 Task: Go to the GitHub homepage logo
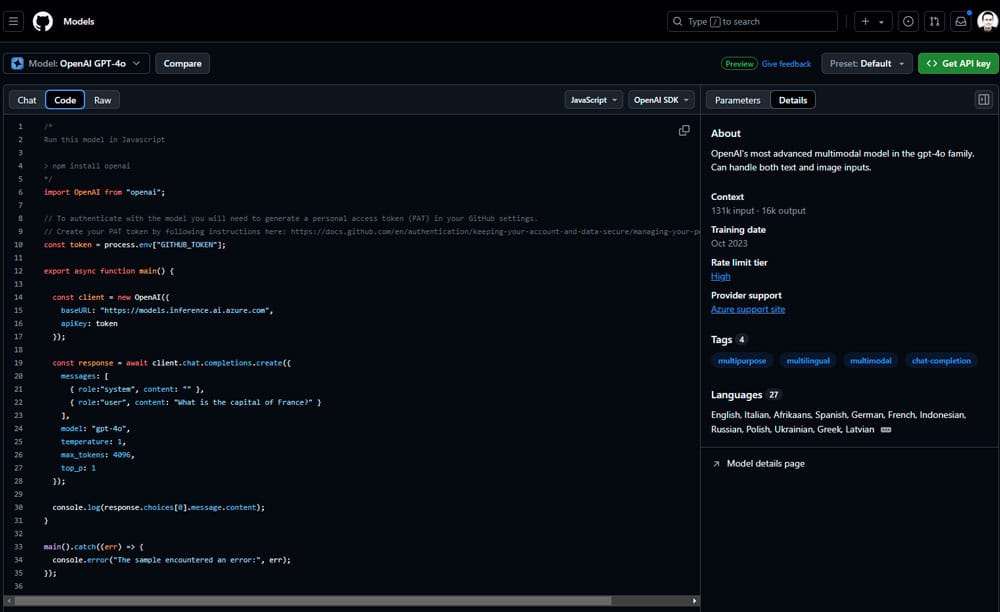pos(43,22)
